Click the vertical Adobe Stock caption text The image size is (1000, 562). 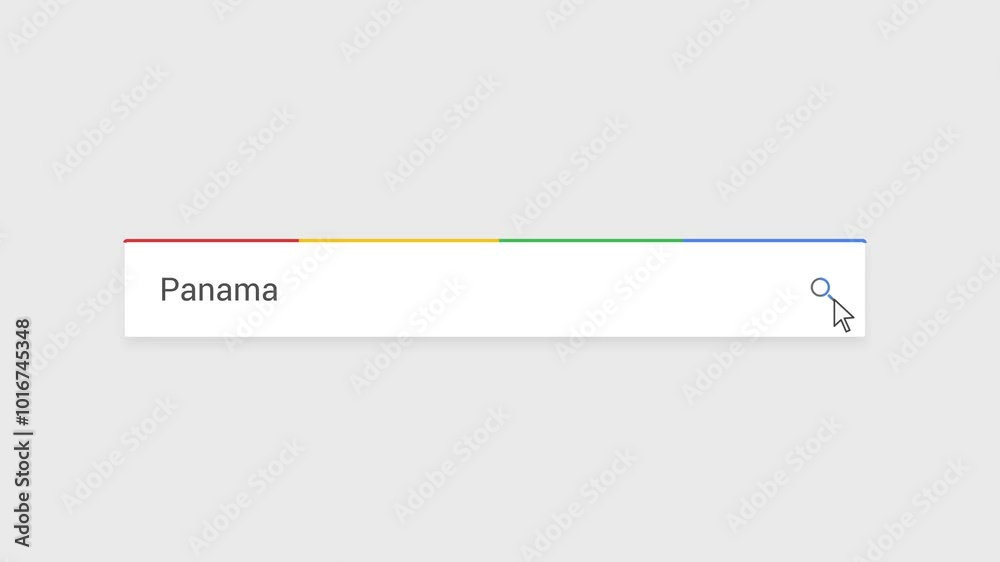[22, 433]
